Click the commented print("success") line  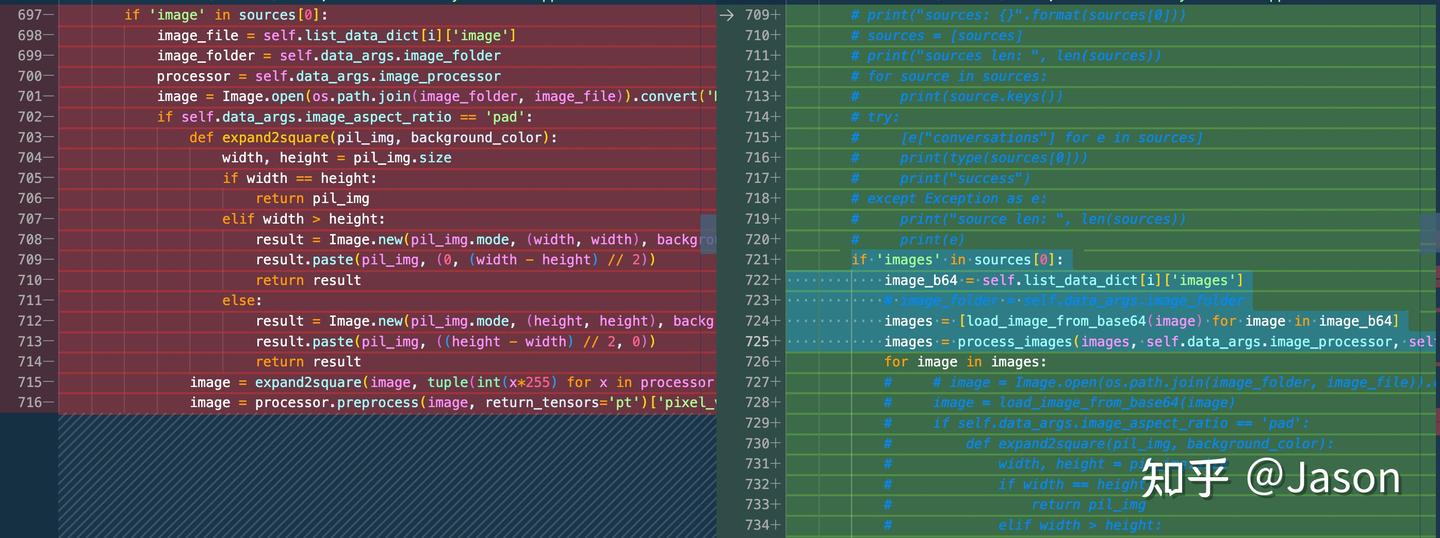[x=940, y=178]
